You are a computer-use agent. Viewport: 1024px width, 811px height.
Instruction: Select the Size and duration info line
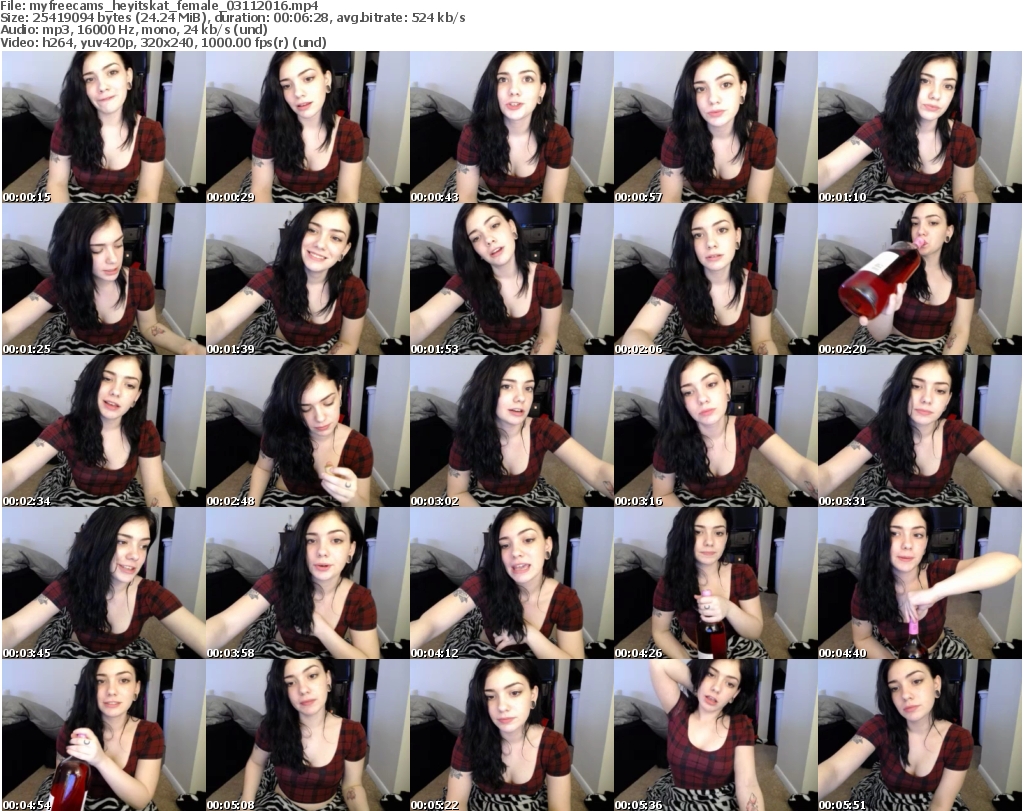point(232,18)
